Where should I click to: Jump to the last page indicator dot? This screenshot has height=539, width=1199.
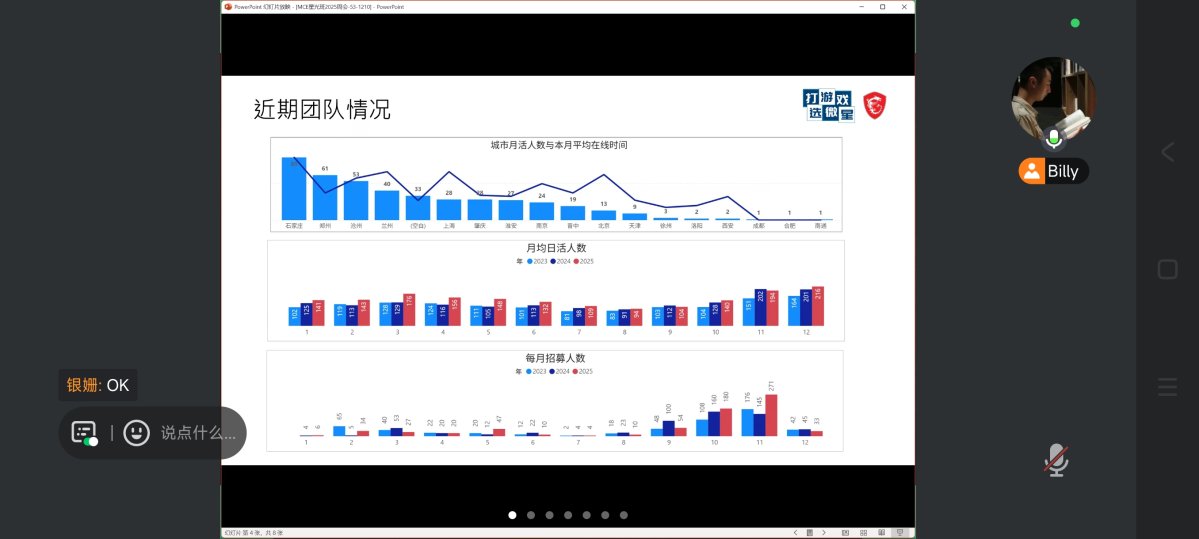(x=624, y=515)
